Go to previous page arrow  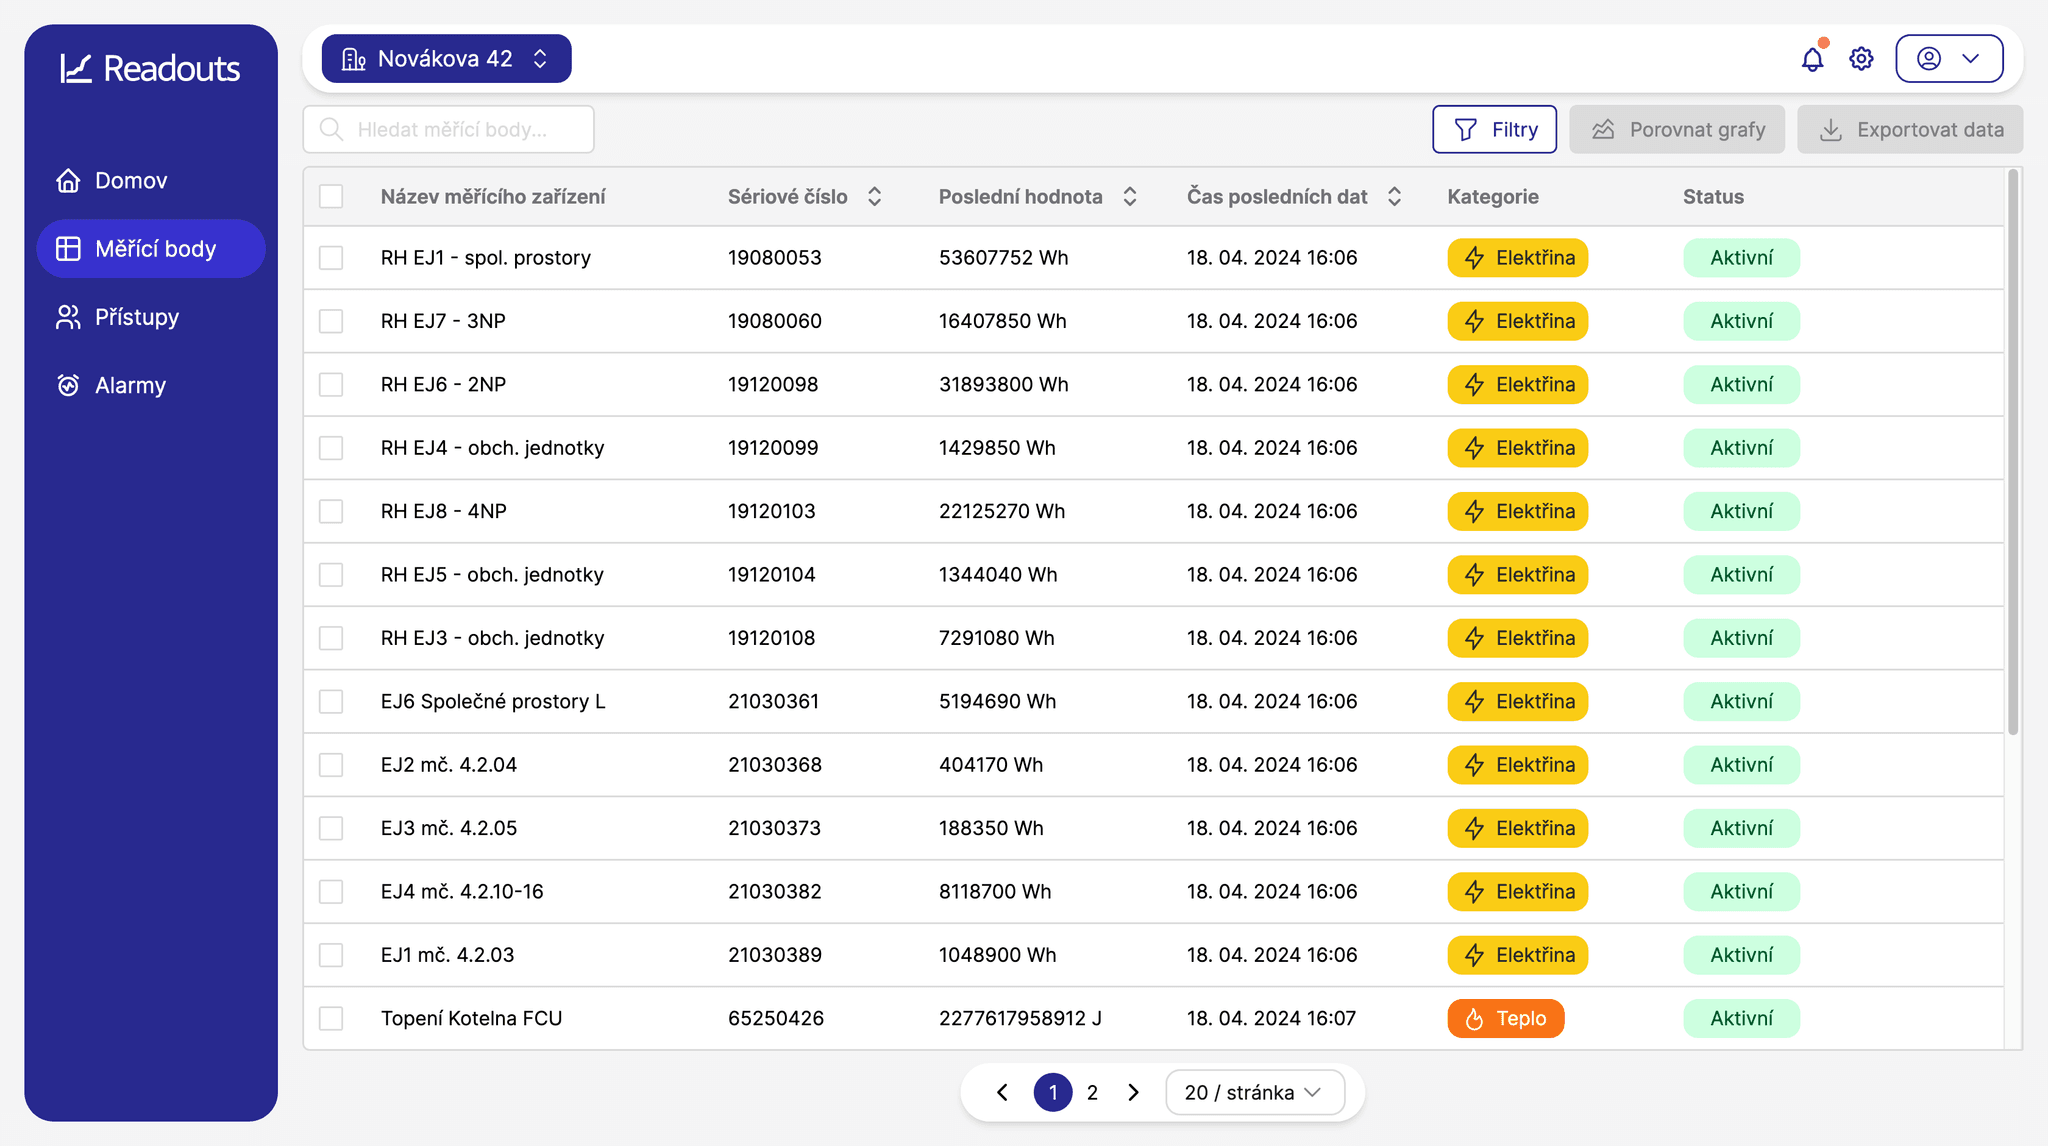click(x=1003, y=1093)
